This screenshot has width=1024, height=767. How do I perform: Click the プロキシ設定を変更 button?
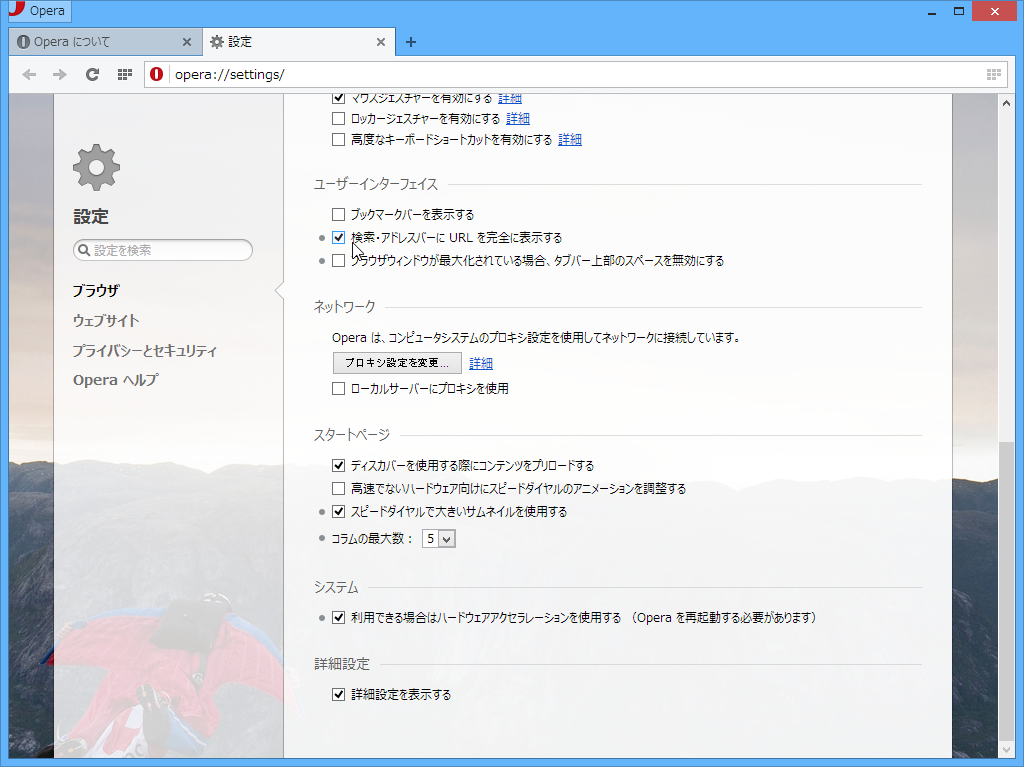(x=396, y=363)
